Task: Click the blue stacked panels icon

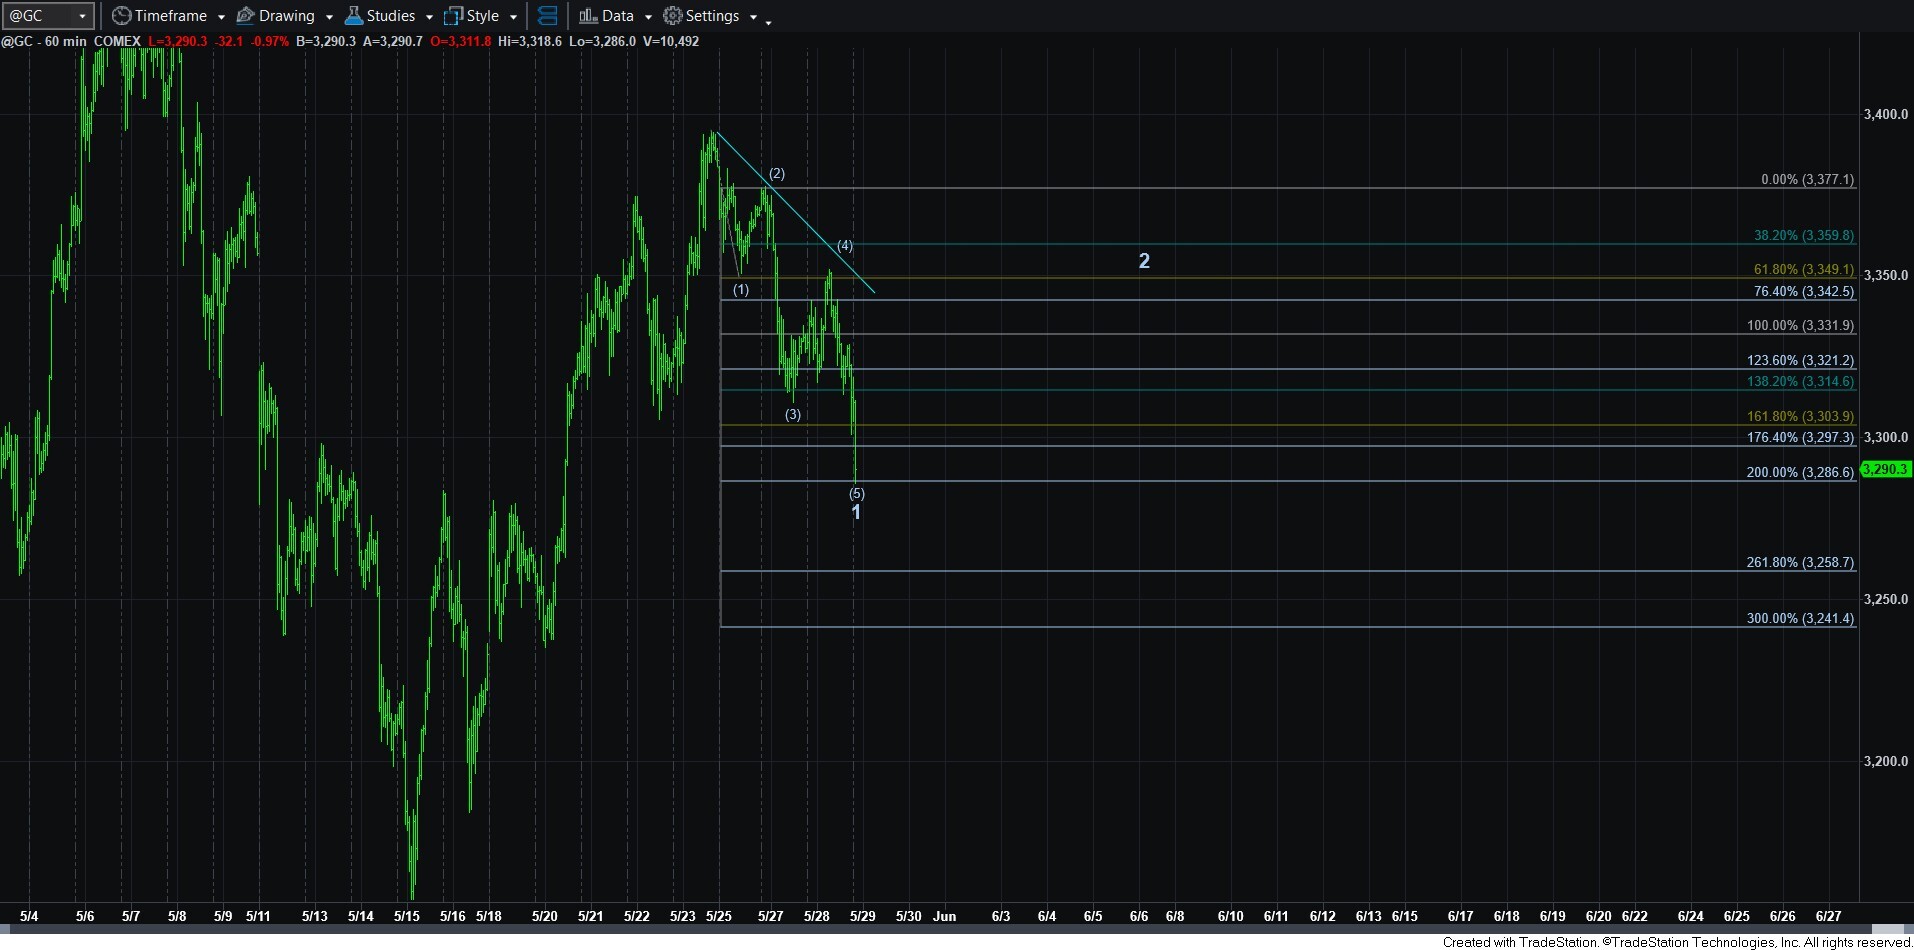Action: pyautogui.click(x=547, y=16)
